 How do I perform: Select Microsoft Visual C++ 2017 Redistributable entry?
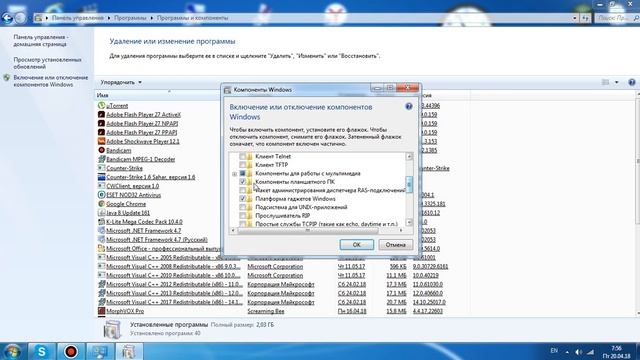174,302
